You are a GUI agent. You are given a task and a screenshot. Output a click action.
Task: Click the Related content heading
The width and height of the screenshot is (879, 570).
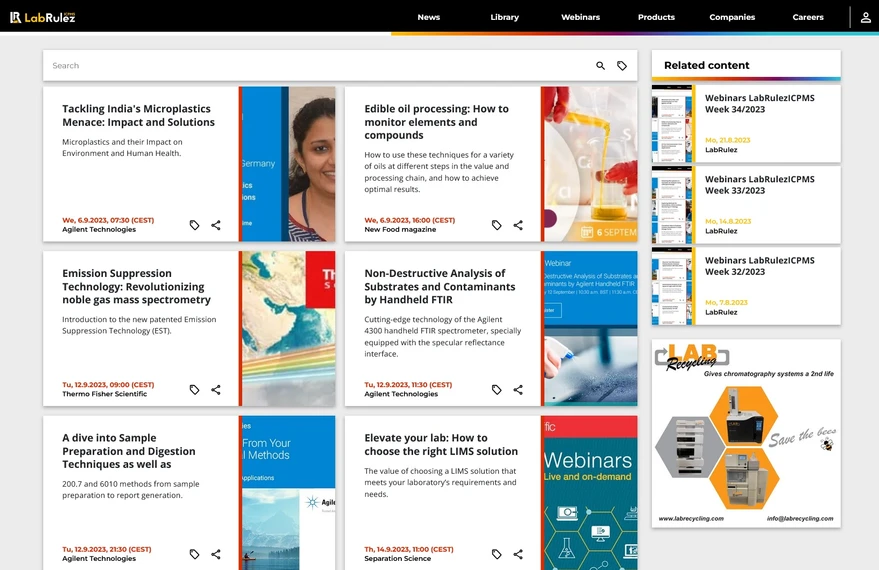pos(707,66)
